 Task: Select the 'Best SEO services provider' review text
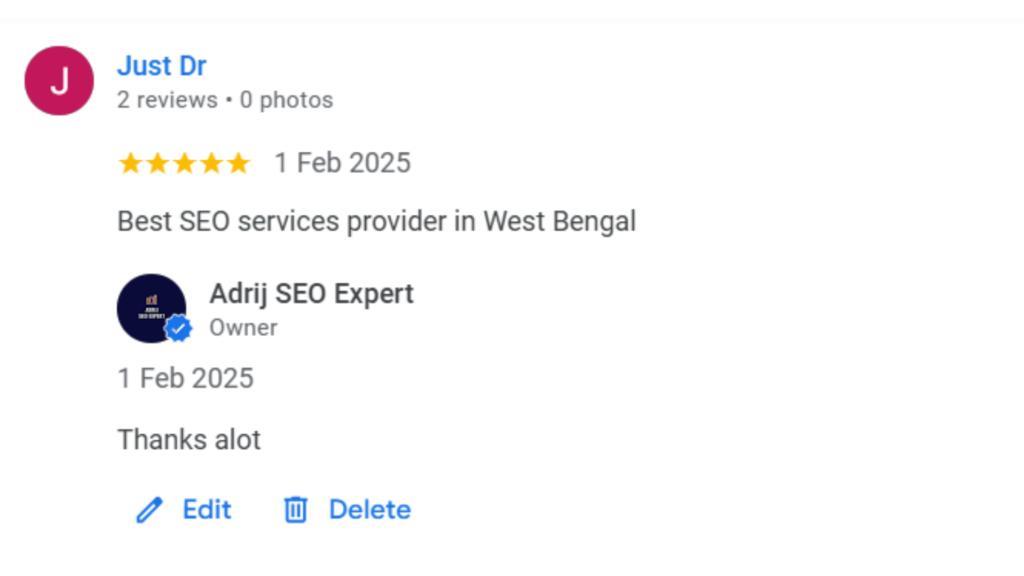[376, 221]
